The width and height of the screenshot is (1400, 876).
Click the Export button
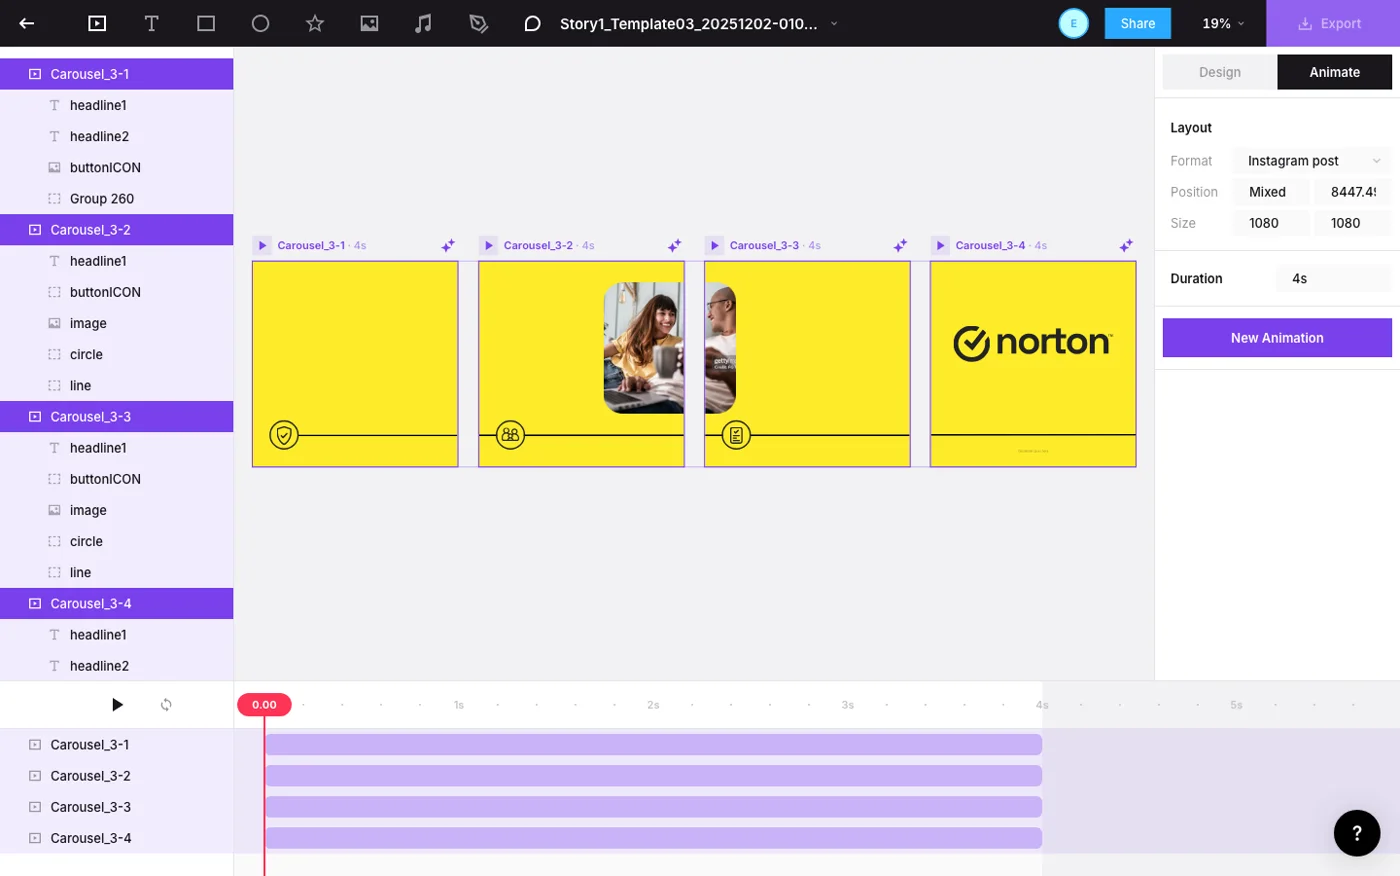click(1332, 23)
